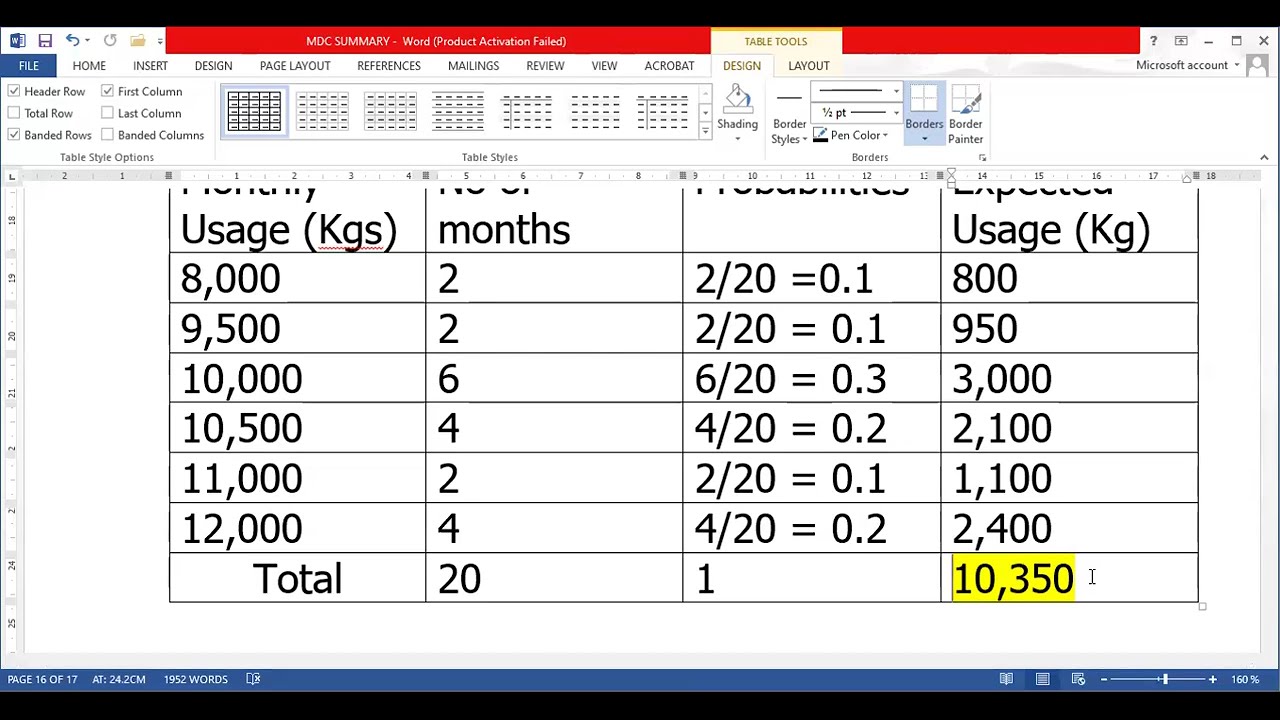Click the 6/20 = 0.3 probability cell

(x=812, y=378)
